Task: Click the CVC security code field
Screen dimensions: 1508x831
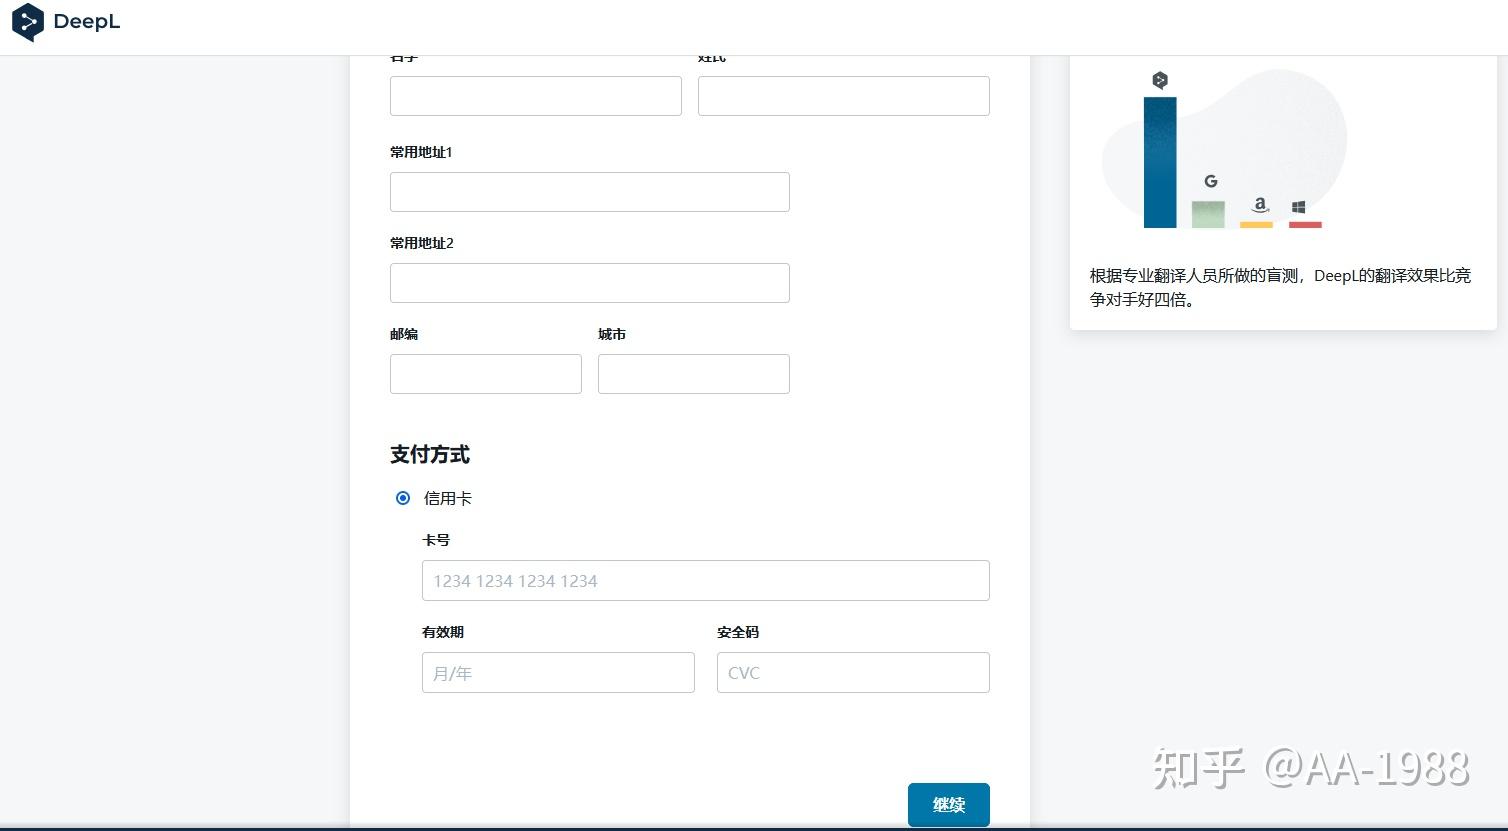Action: click(x=852, y=672)
